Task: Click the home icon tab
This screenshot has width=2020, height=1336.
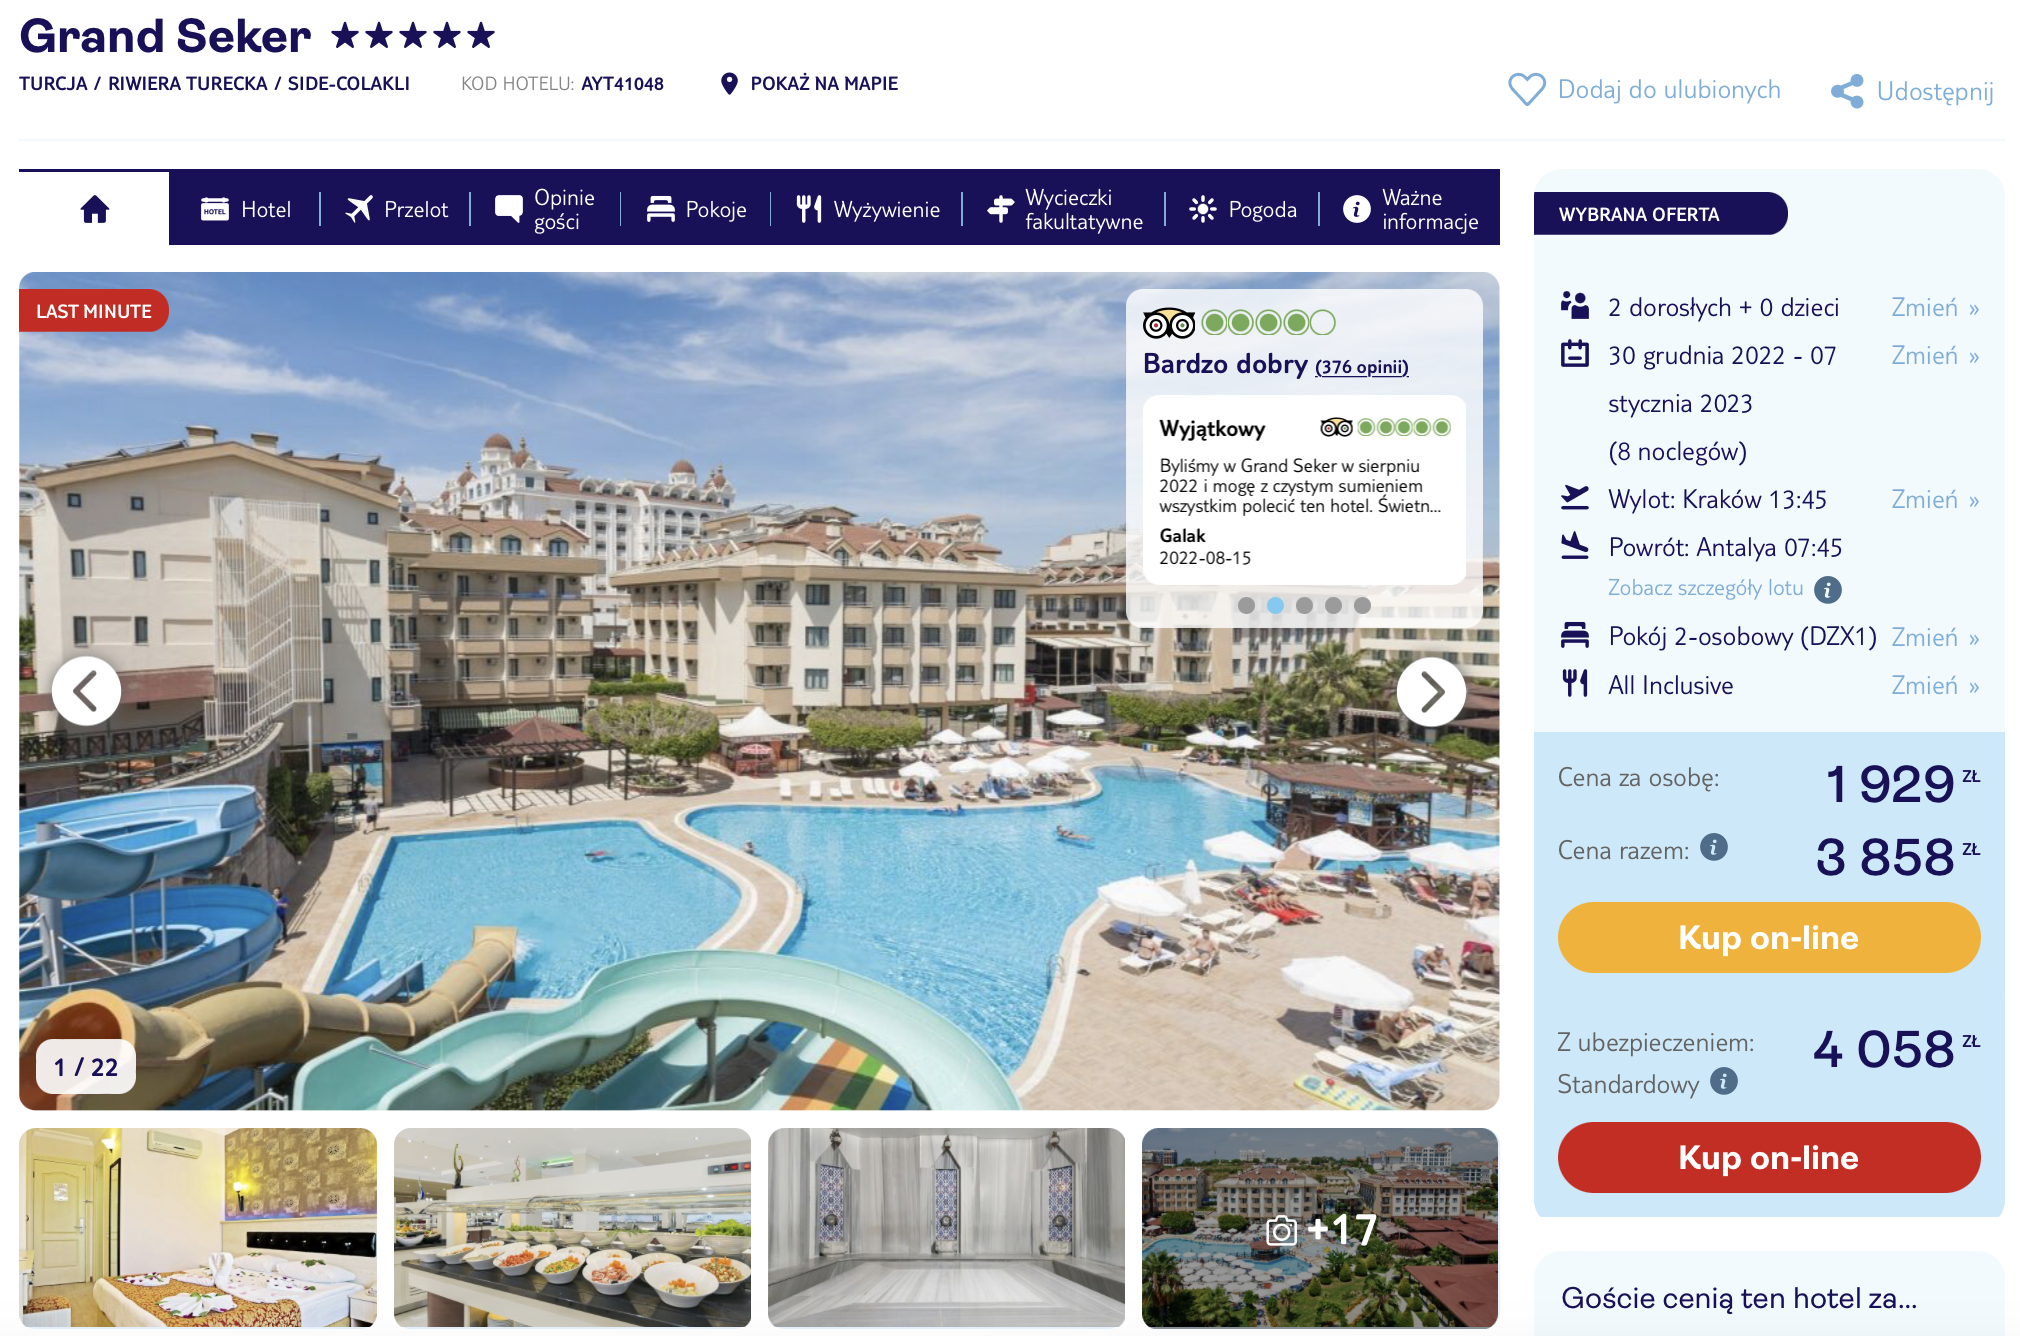Action: (95, 209)
